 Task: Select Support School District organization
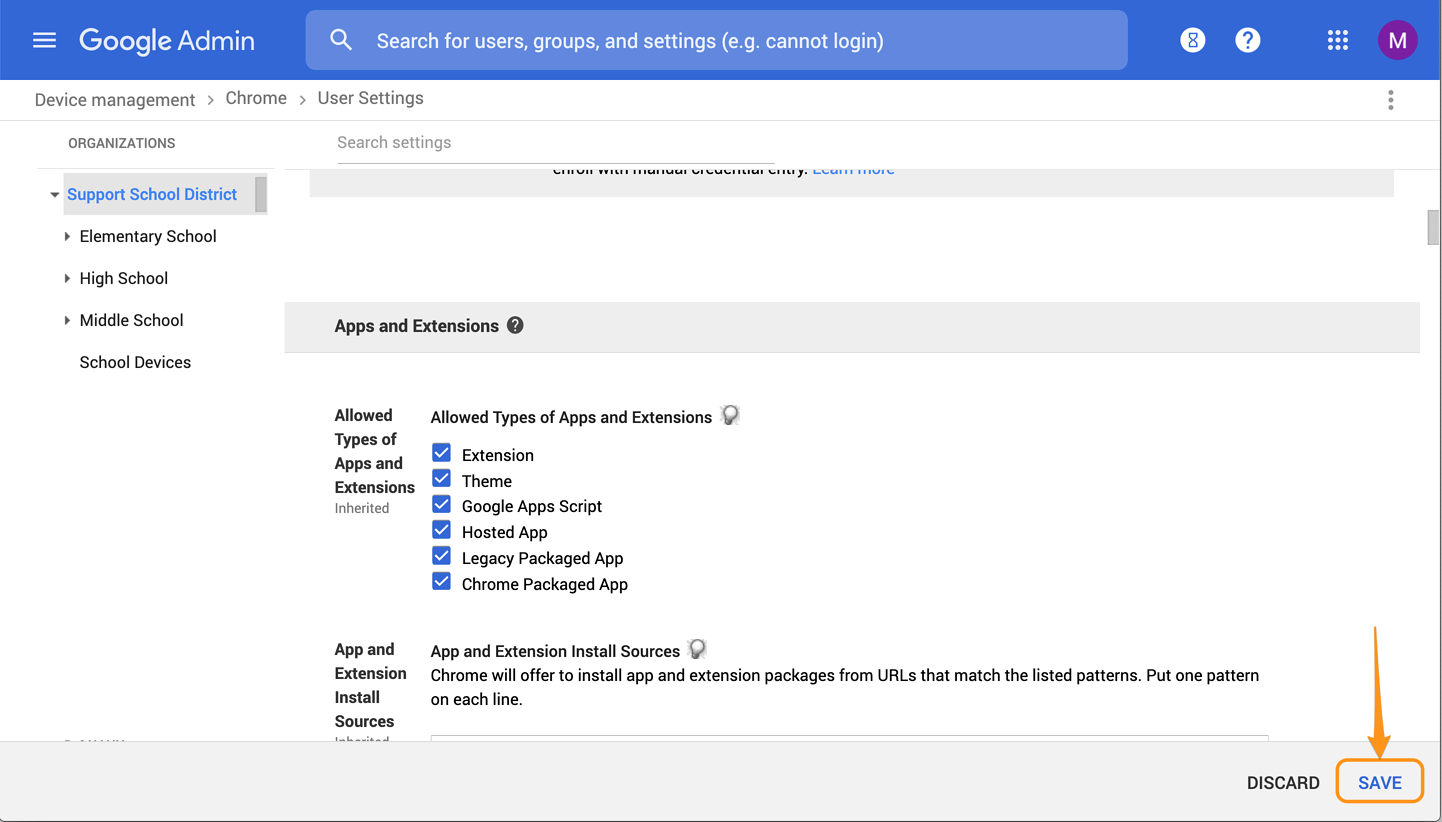152,194
